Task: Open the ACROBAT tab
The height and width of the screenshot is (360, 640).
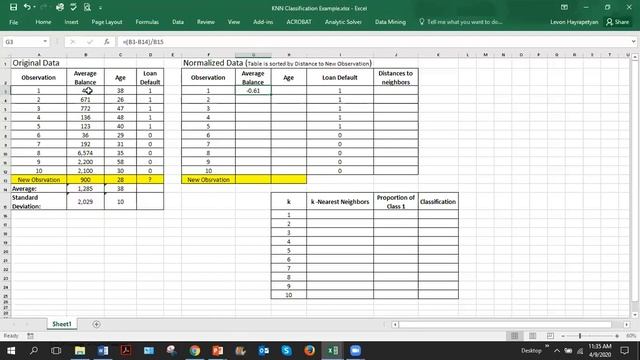Action: coord(299,22)
